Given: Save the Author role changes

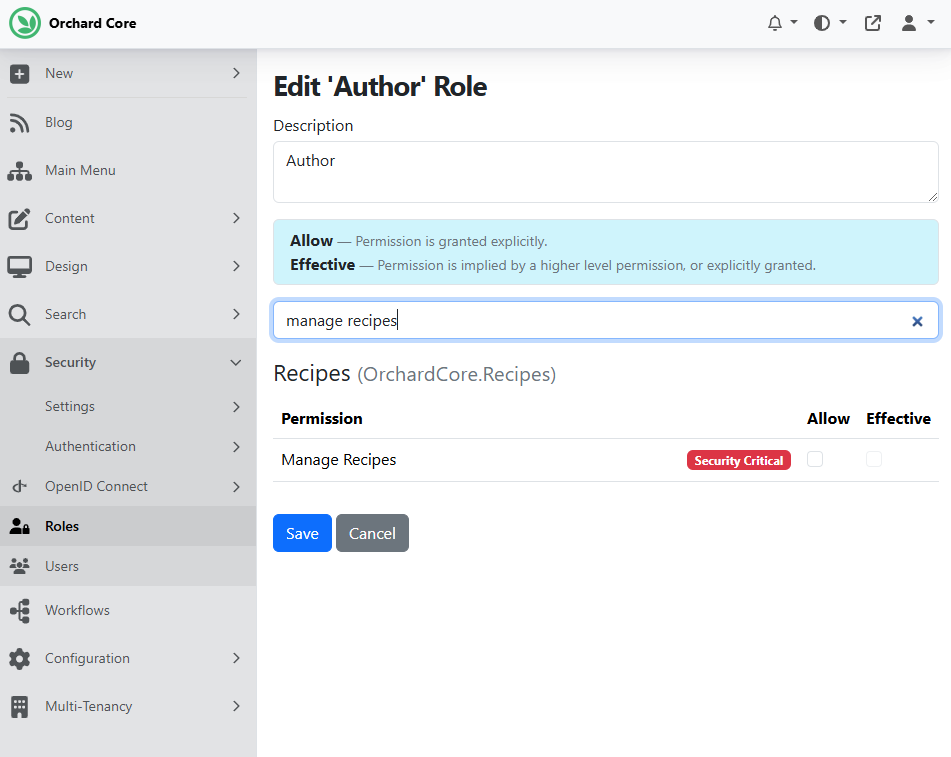Looking at the screenshot, I should coord(302,533).
